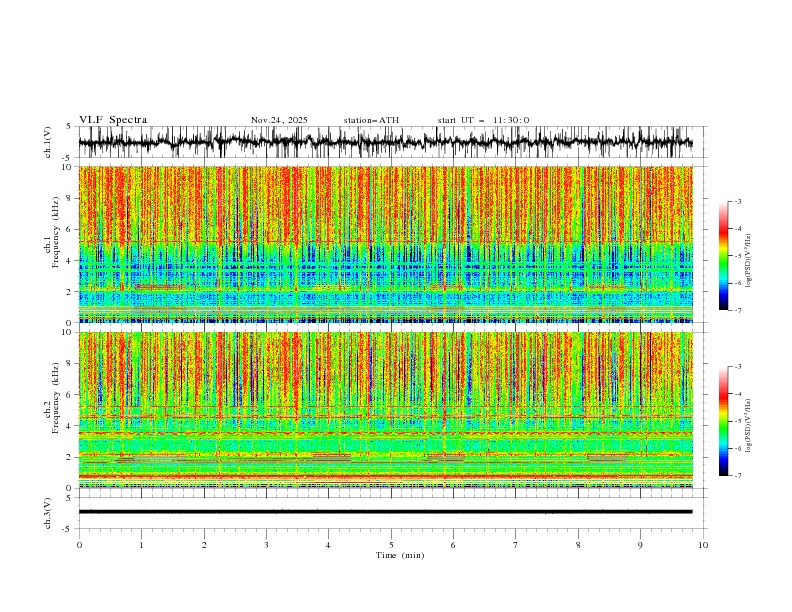This screenshot has height=612, width=792.
Task: Click the ch.2 PSD color scale bar
Action: pyautogui.click(x=723, y=421)
